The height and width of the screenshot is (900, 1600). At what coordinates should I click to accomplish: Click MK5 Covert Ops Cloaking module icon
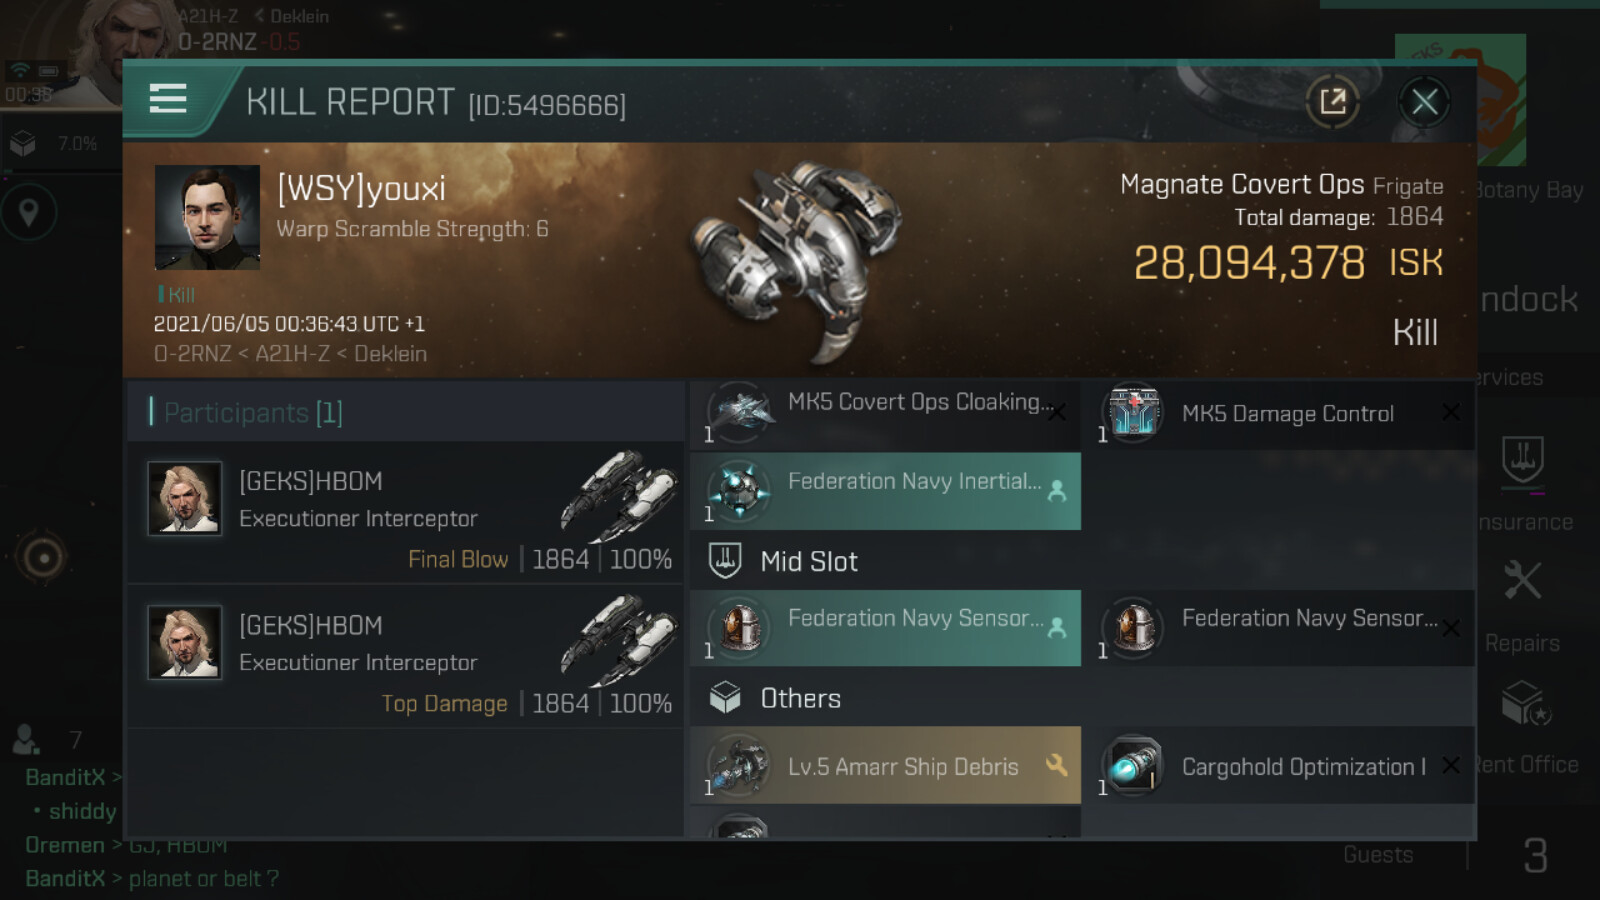tap(740, 411)
